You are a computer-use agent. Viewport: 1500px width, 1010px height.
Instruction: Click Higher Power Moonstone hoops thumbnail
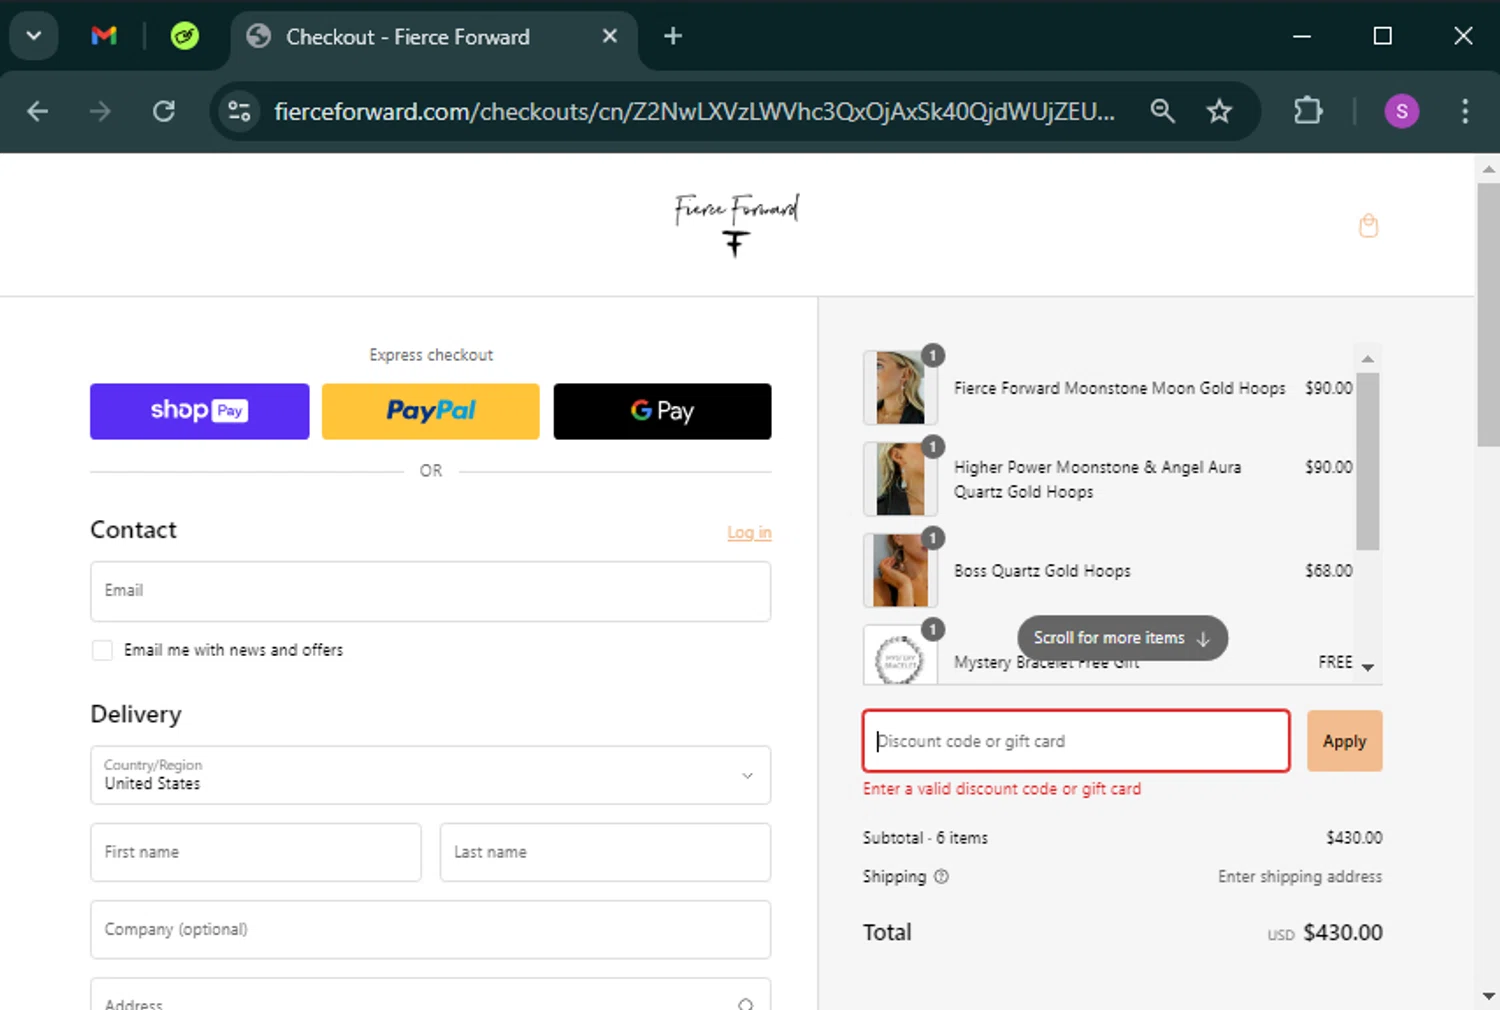900,479
